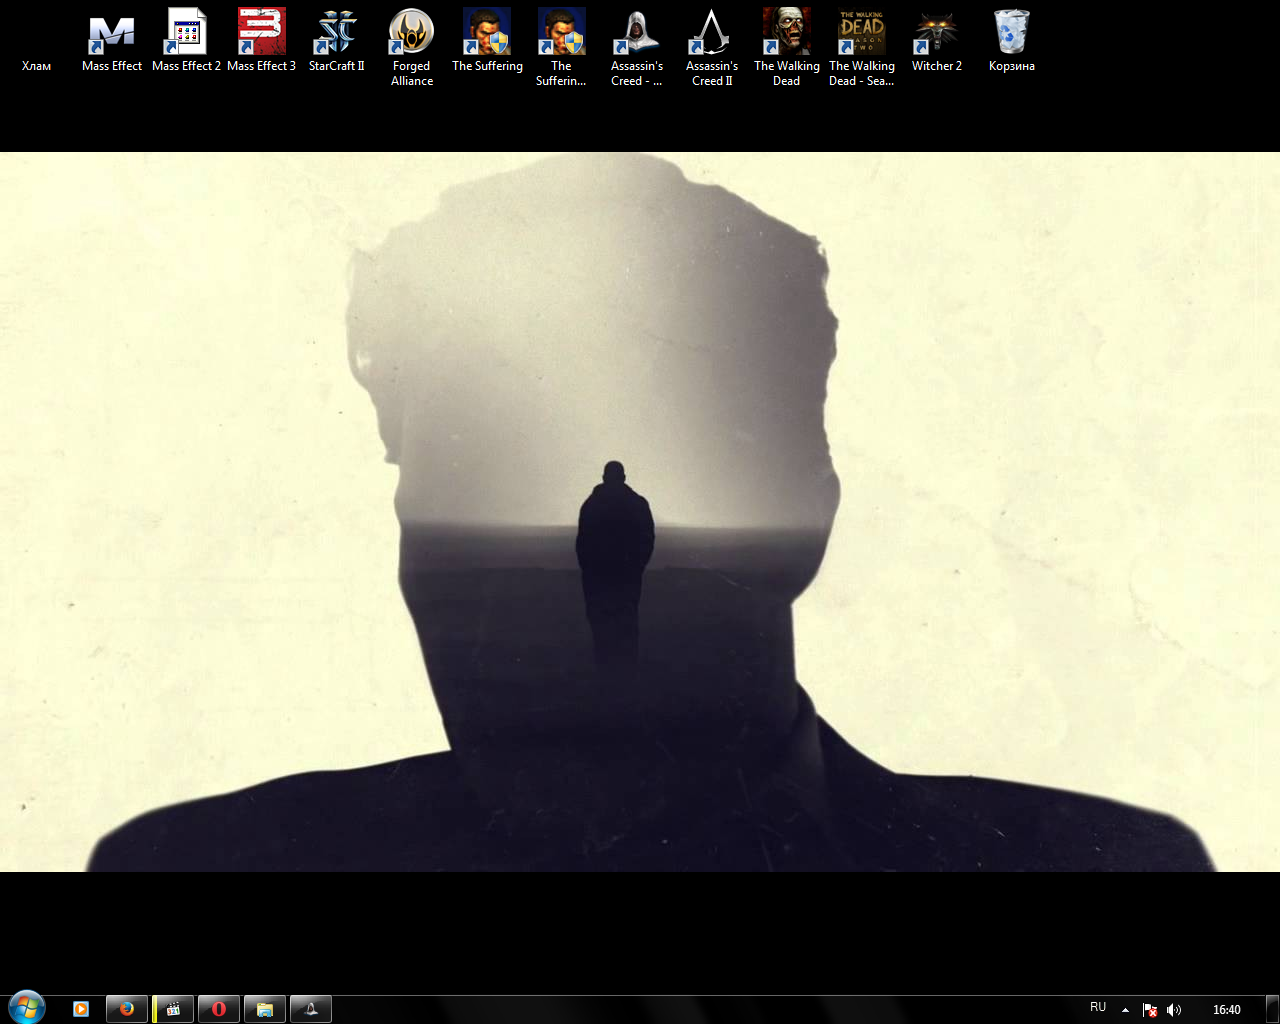The height and width of the screenshot is (1024, 1280).
Task: Open Windows Explorer from the taskbar
Action: click(265, 1009)
